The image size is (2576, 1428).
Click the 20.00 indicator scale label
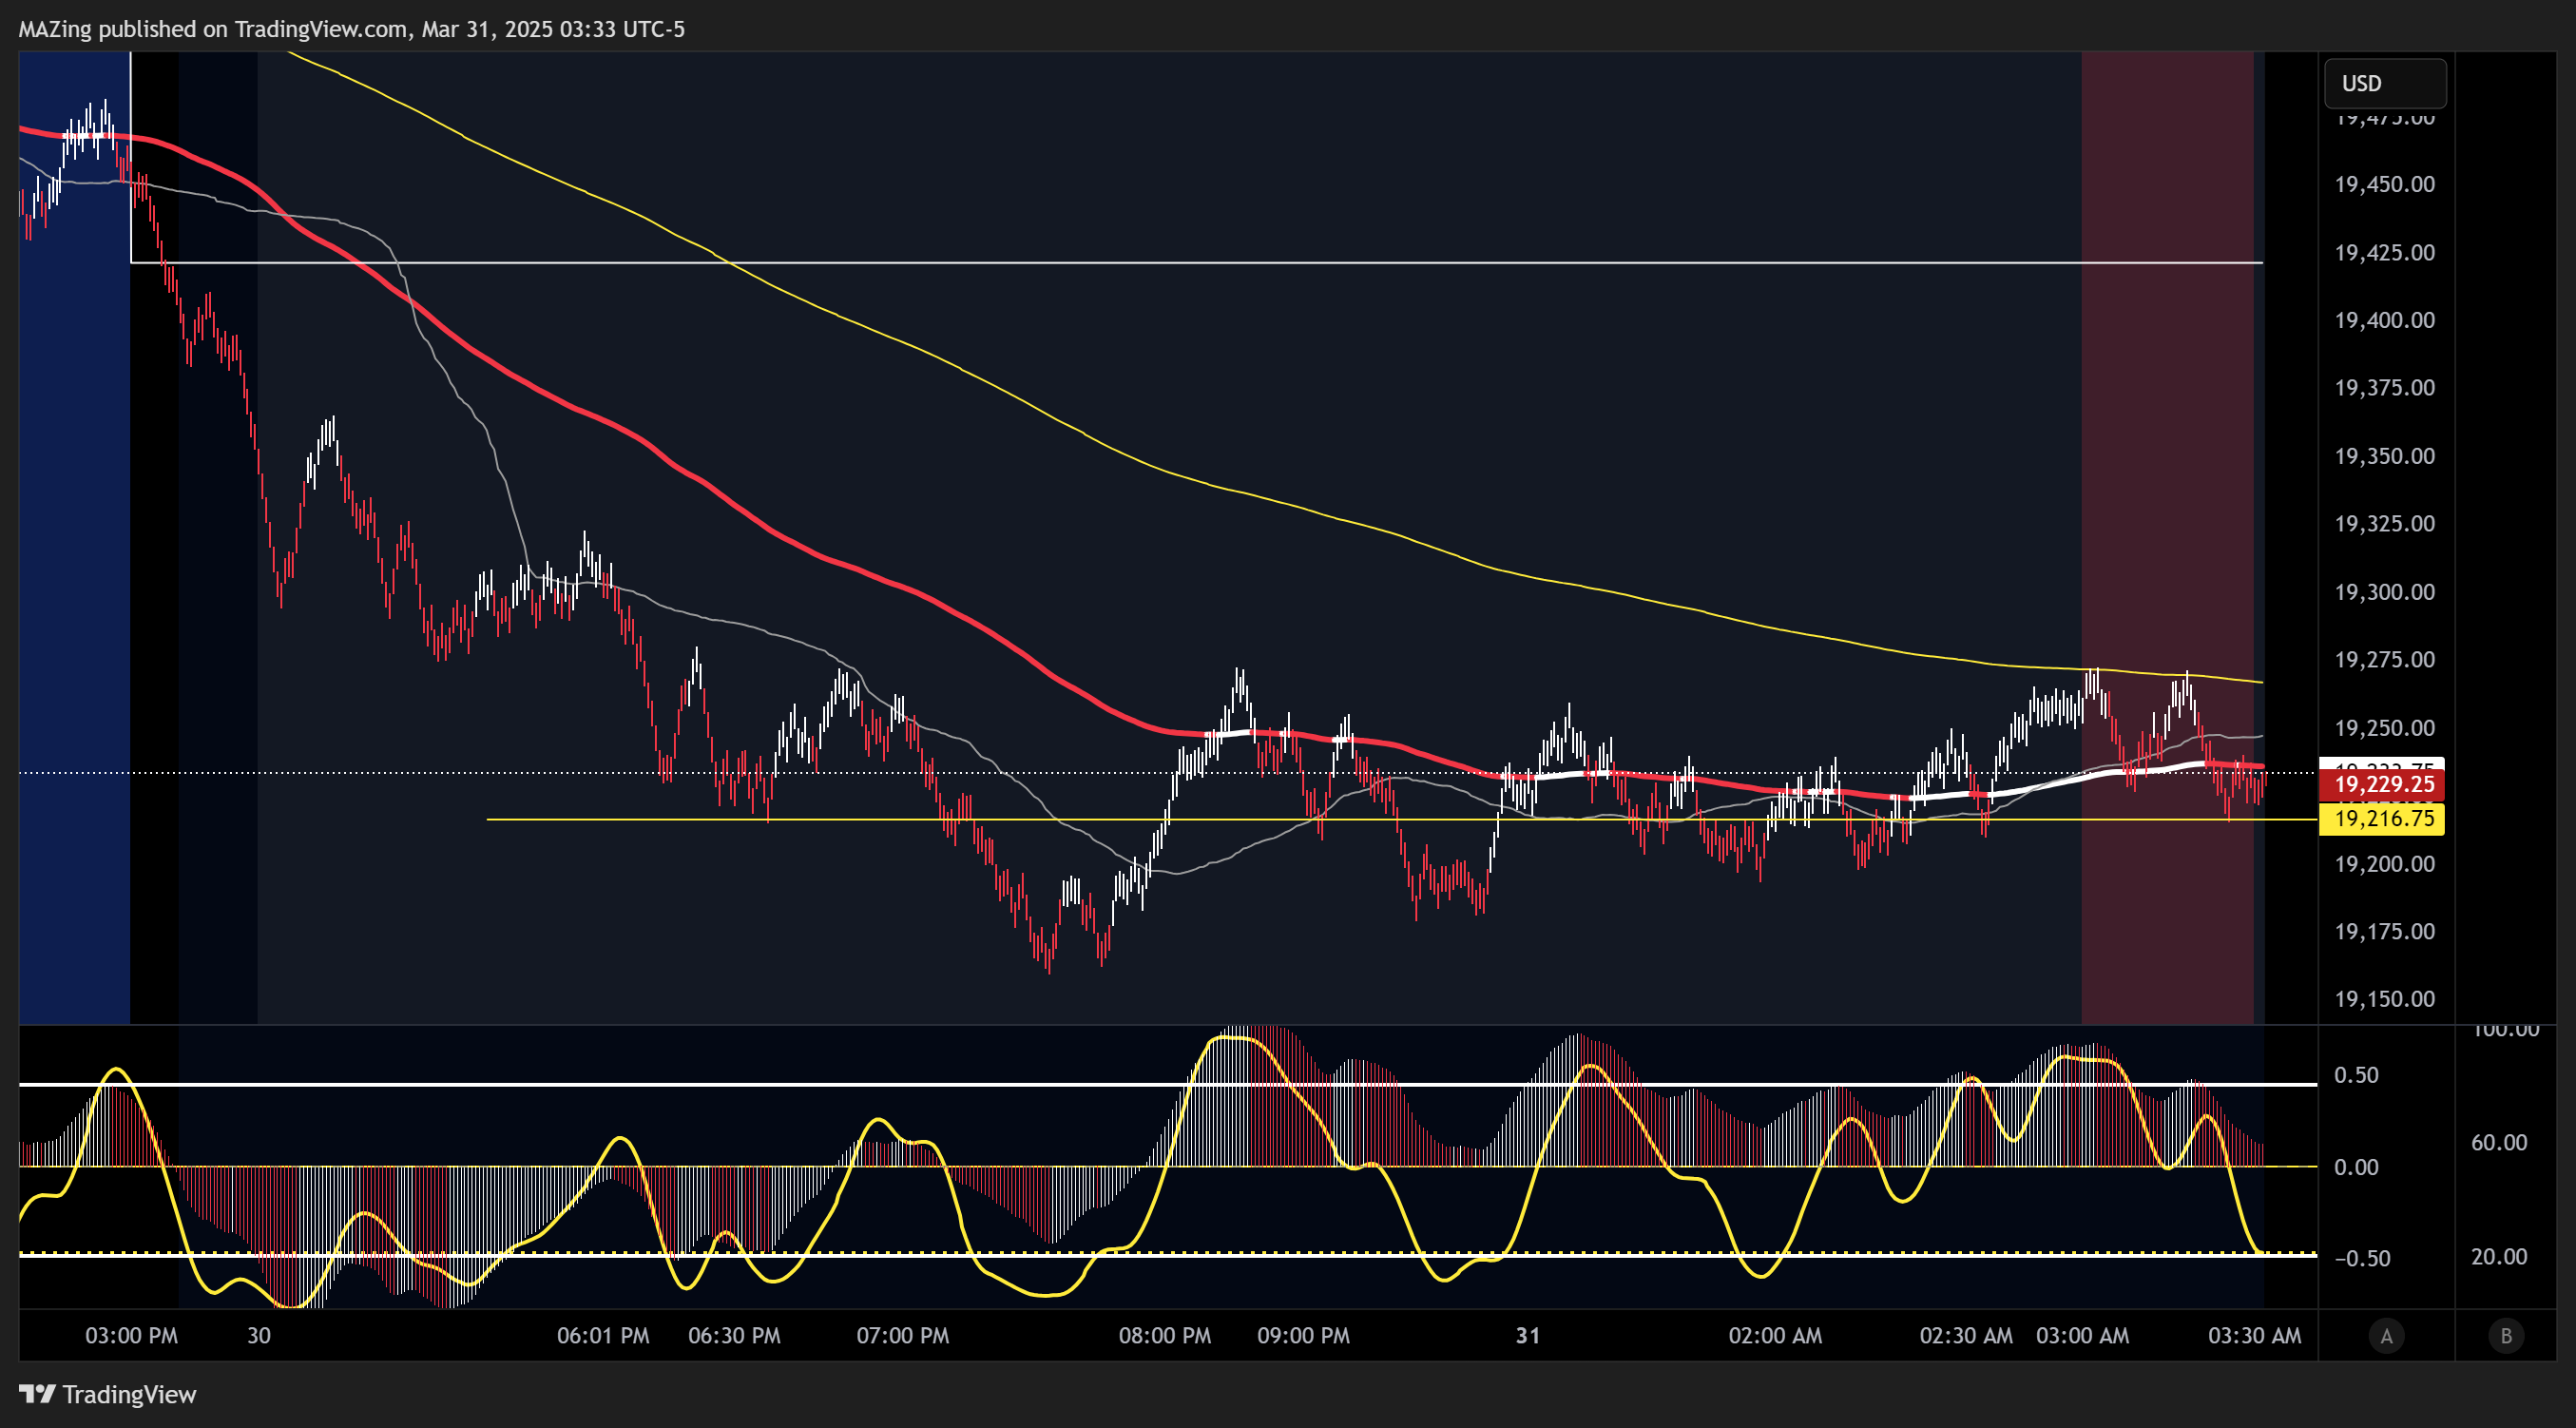(2499, 1257)
